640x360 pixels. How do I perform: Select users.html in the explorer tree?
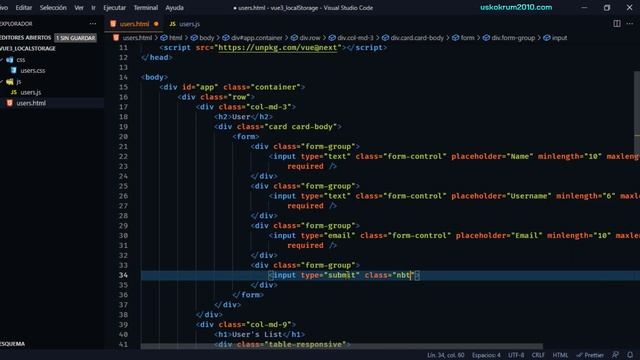coord(31,103)
